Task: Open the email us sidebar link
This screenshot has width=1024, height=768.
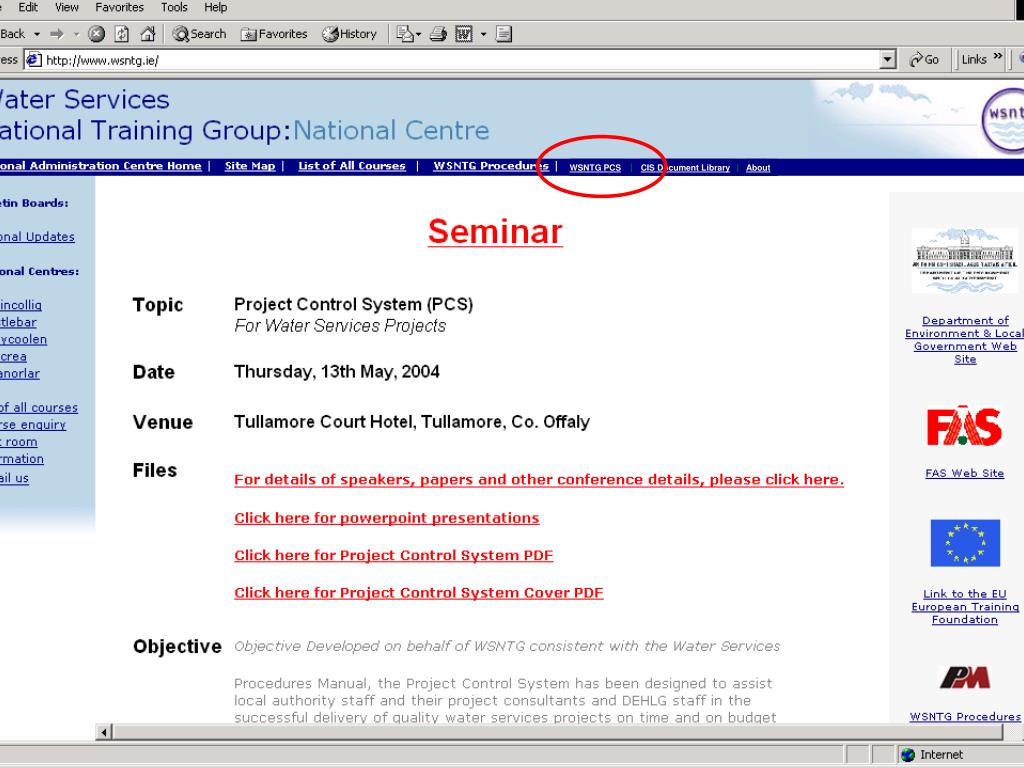Action: coord(14,479)
